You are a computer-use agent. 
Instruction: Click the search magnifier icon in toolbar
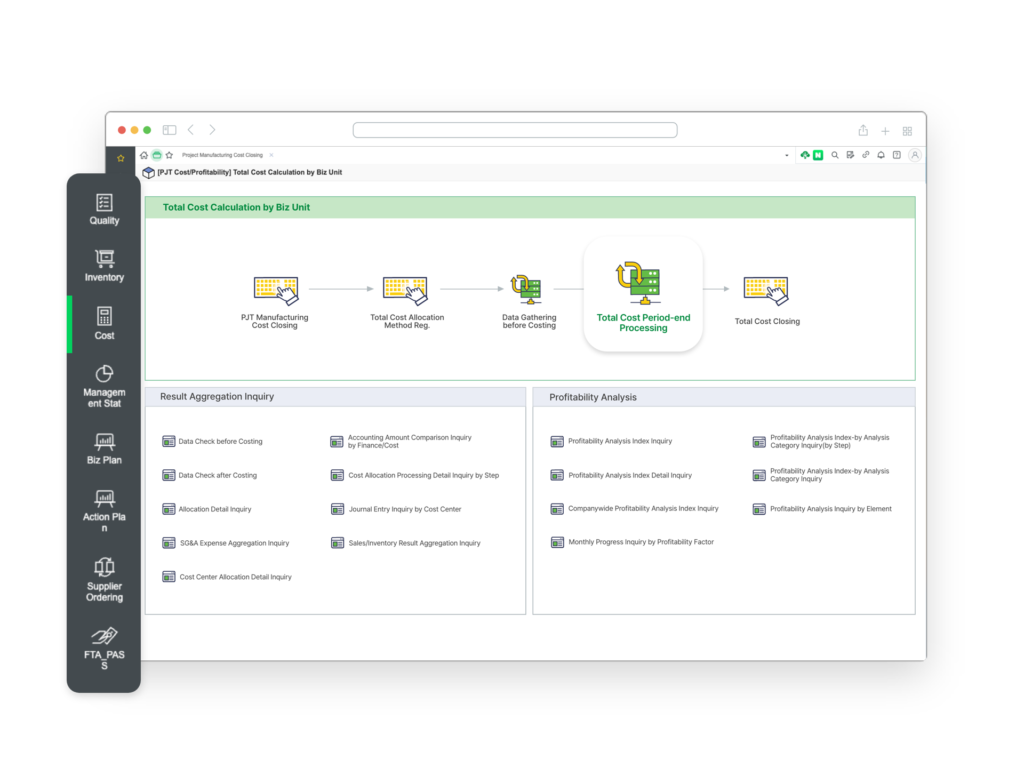point(835,155)
